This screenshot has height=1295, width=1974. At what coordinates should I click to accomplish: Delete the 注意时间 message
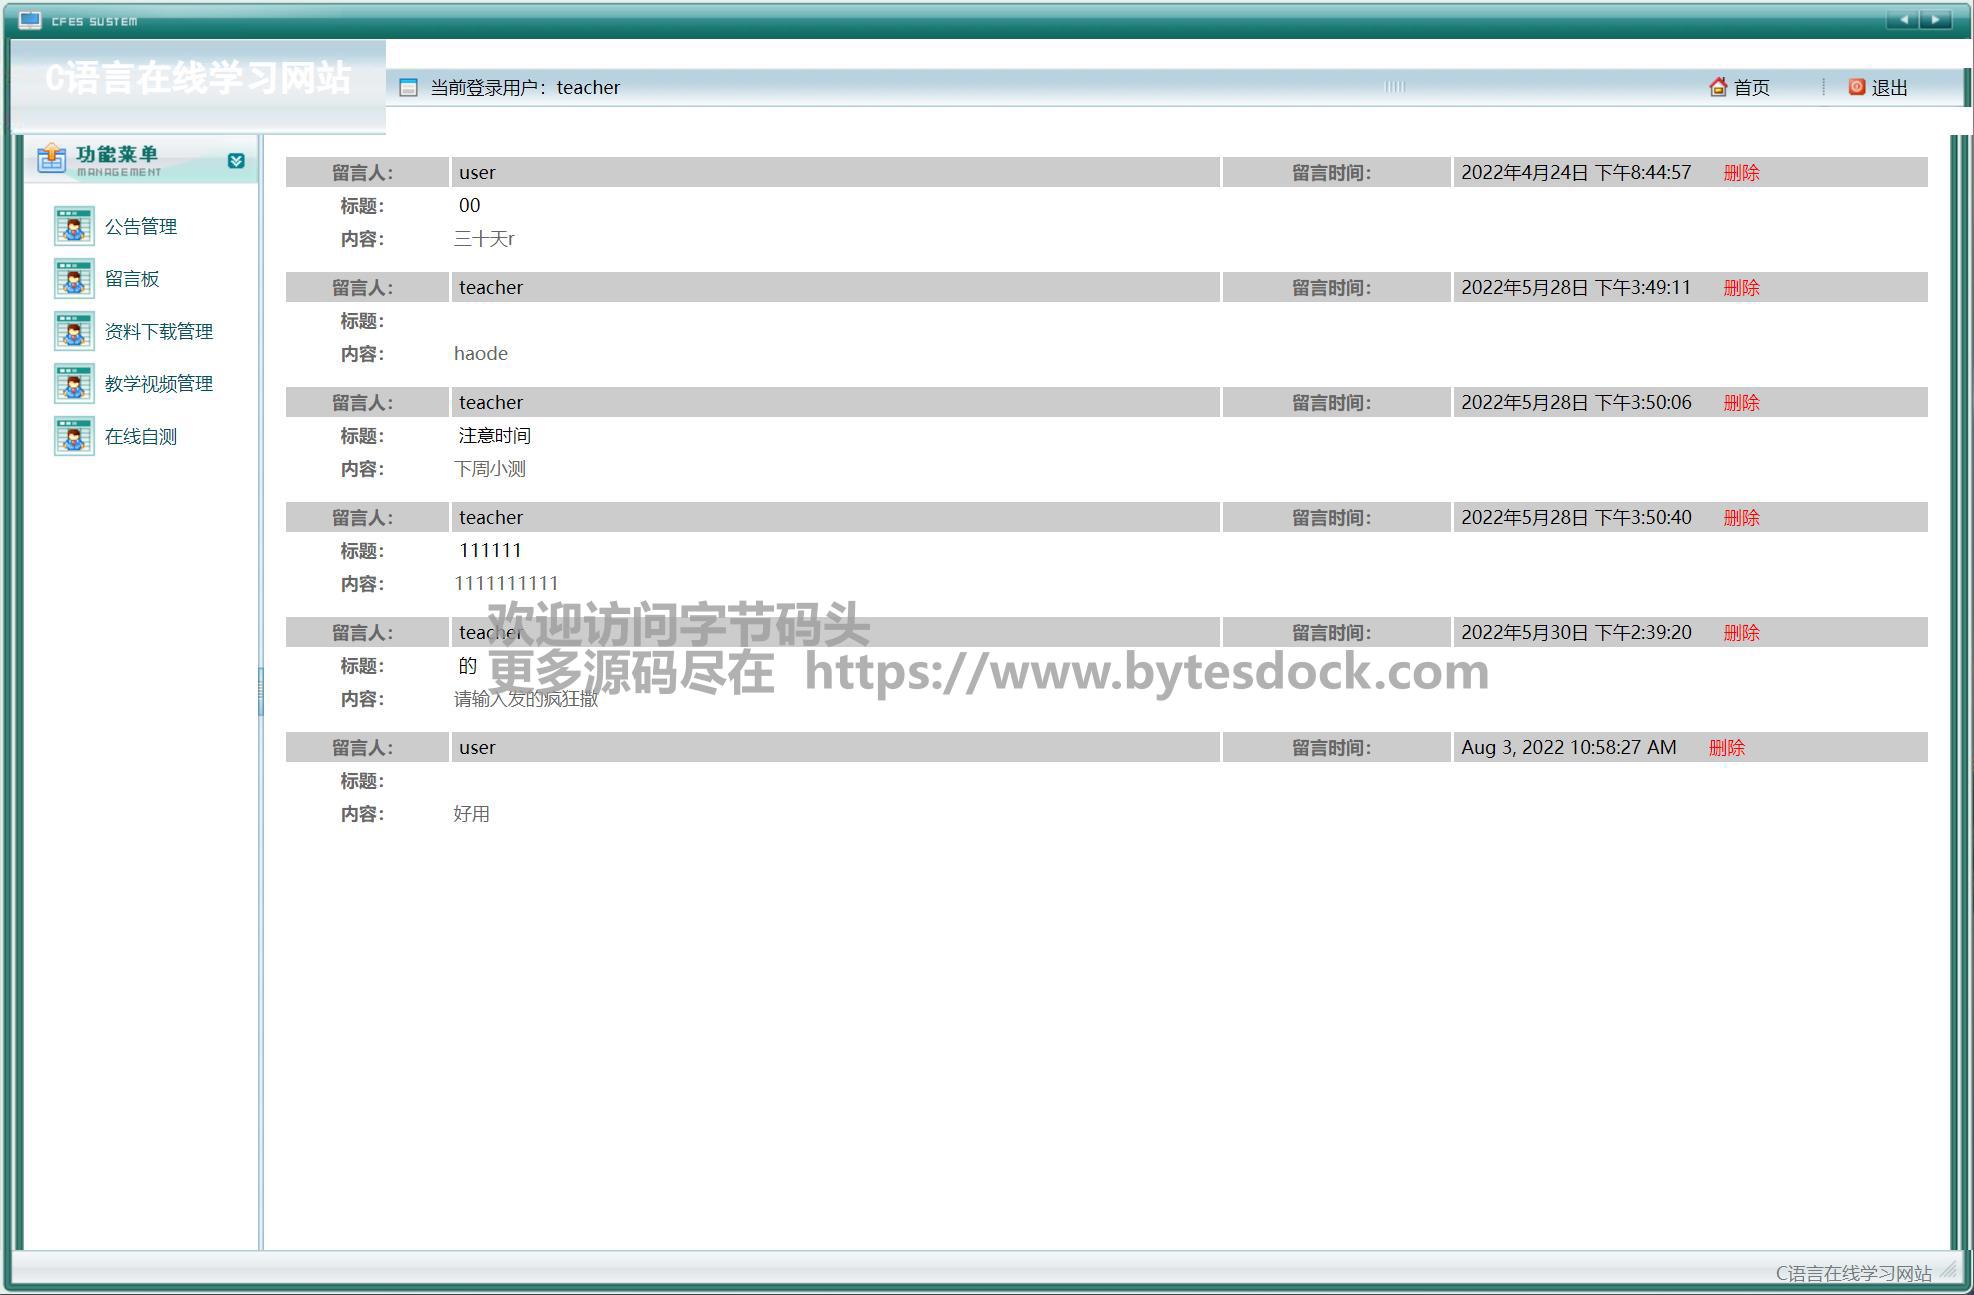coord(1741,403)
